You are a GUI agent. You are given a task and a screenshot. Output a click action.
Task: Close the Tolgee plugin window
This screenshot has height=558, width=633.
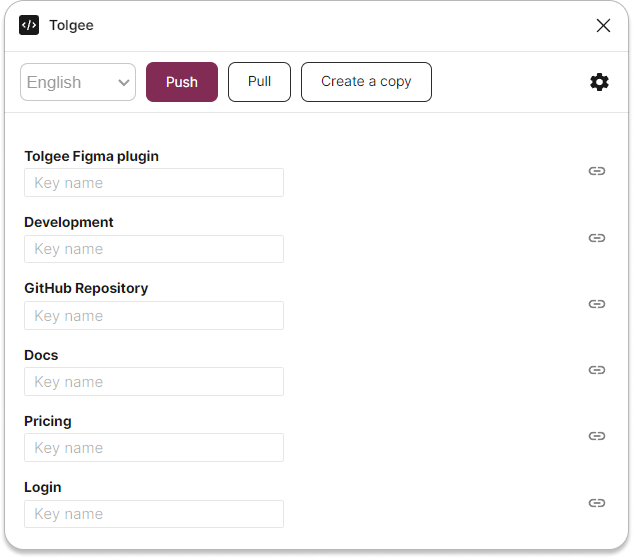[603, 25]
